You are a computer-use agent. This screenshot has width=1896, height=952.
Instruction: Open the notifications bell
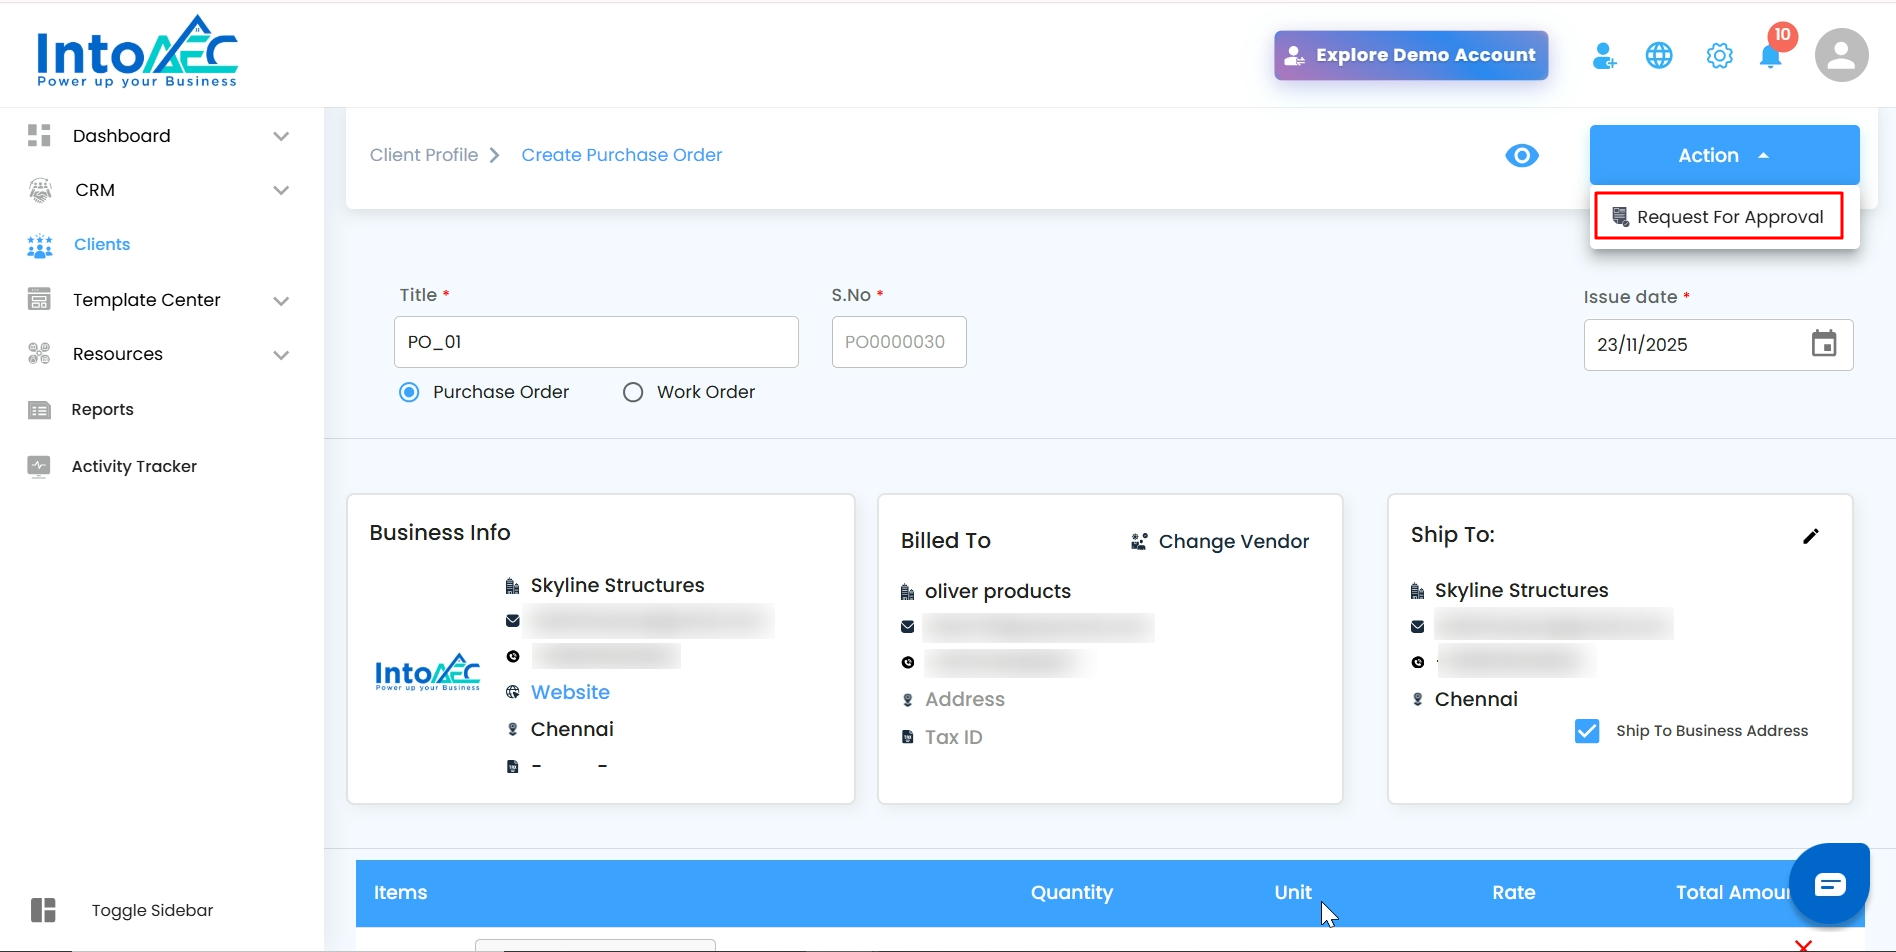tap(1771, 56)
